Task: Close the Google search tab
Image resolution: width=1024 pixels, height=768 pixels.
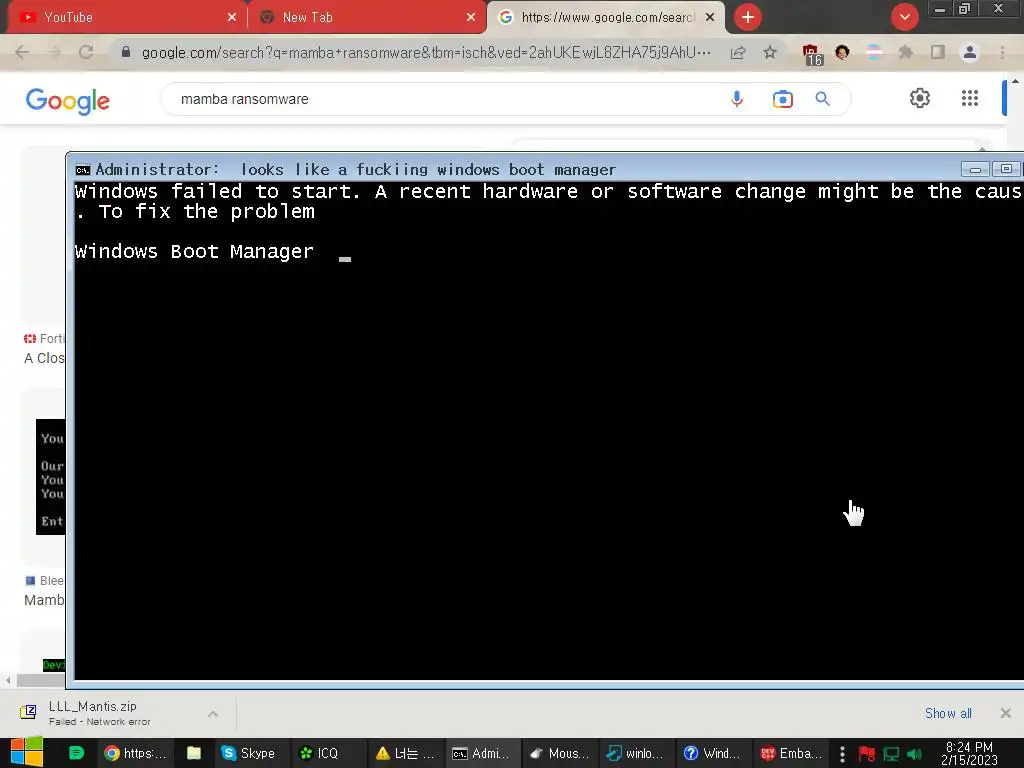Action: click(x=710, y=18)
